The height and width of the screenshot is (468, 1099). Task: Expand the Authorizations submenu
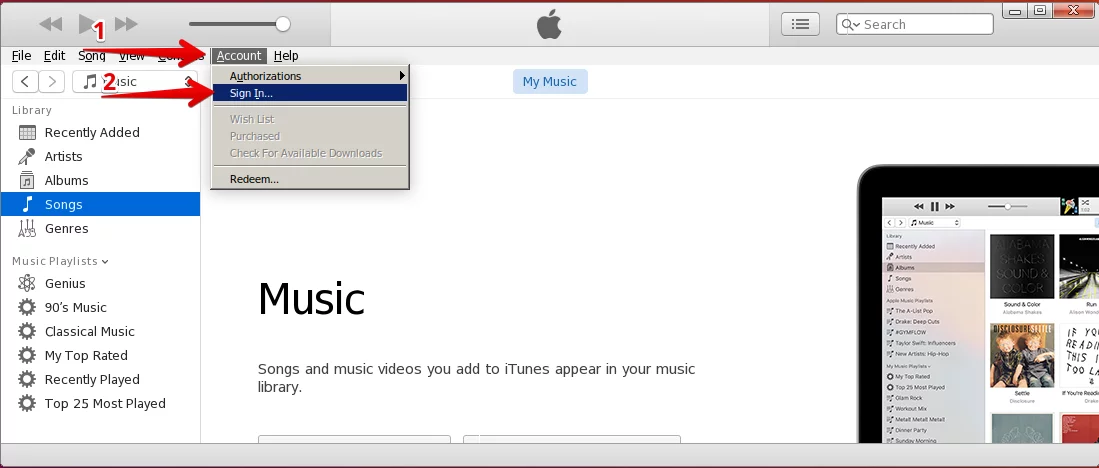pyautogui.click(x=310, y=76)
